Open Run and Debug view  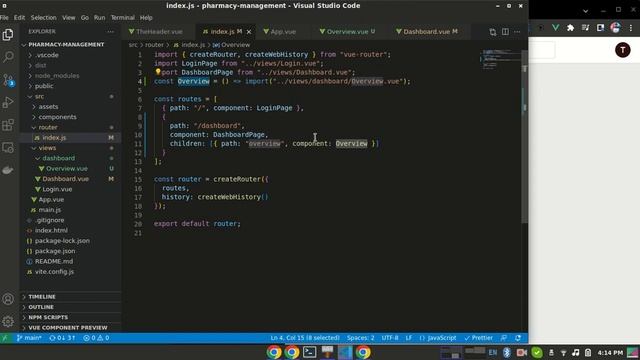tap(8, 102)
